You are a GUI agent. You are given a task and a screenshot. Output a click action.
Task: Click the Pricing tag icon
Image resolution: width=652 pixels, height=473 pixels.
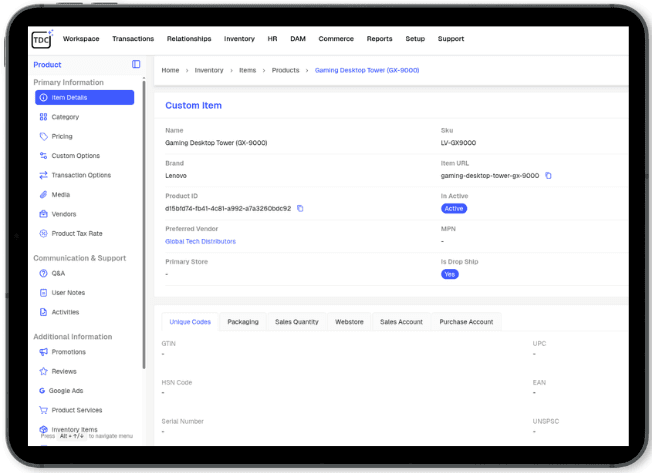pyautogui.click(x=43, y=136)
